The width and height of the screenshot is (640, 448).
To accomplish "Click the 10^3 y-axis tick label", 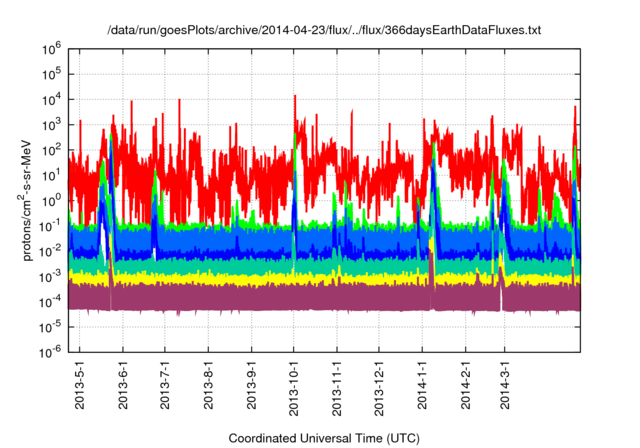I will coord(53,124).
